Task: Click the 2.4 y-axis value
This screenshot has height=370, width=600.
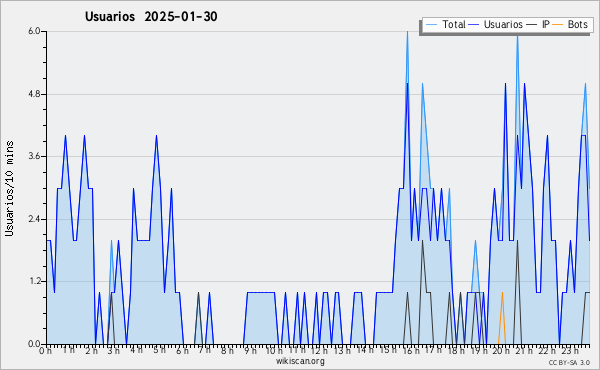Action: (x=34, y=219)
